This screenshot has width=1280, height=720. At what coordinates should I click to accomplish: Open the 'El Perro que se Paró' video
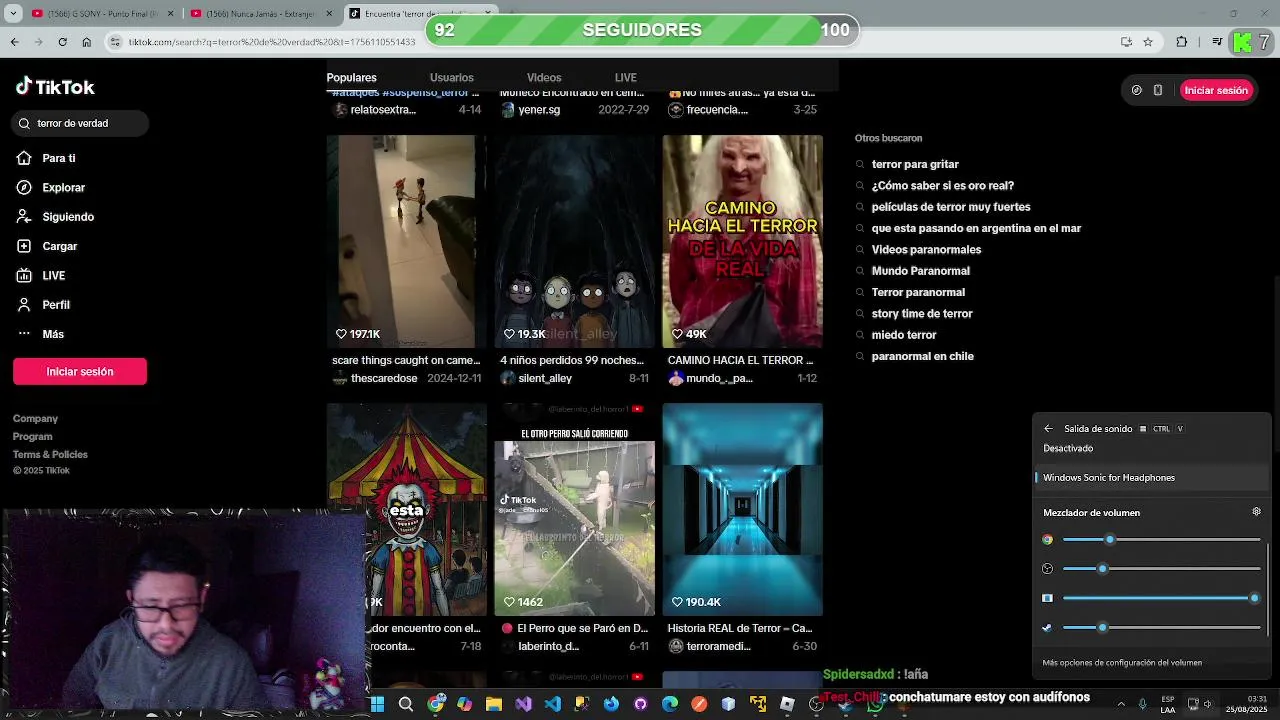coord(574,510)
